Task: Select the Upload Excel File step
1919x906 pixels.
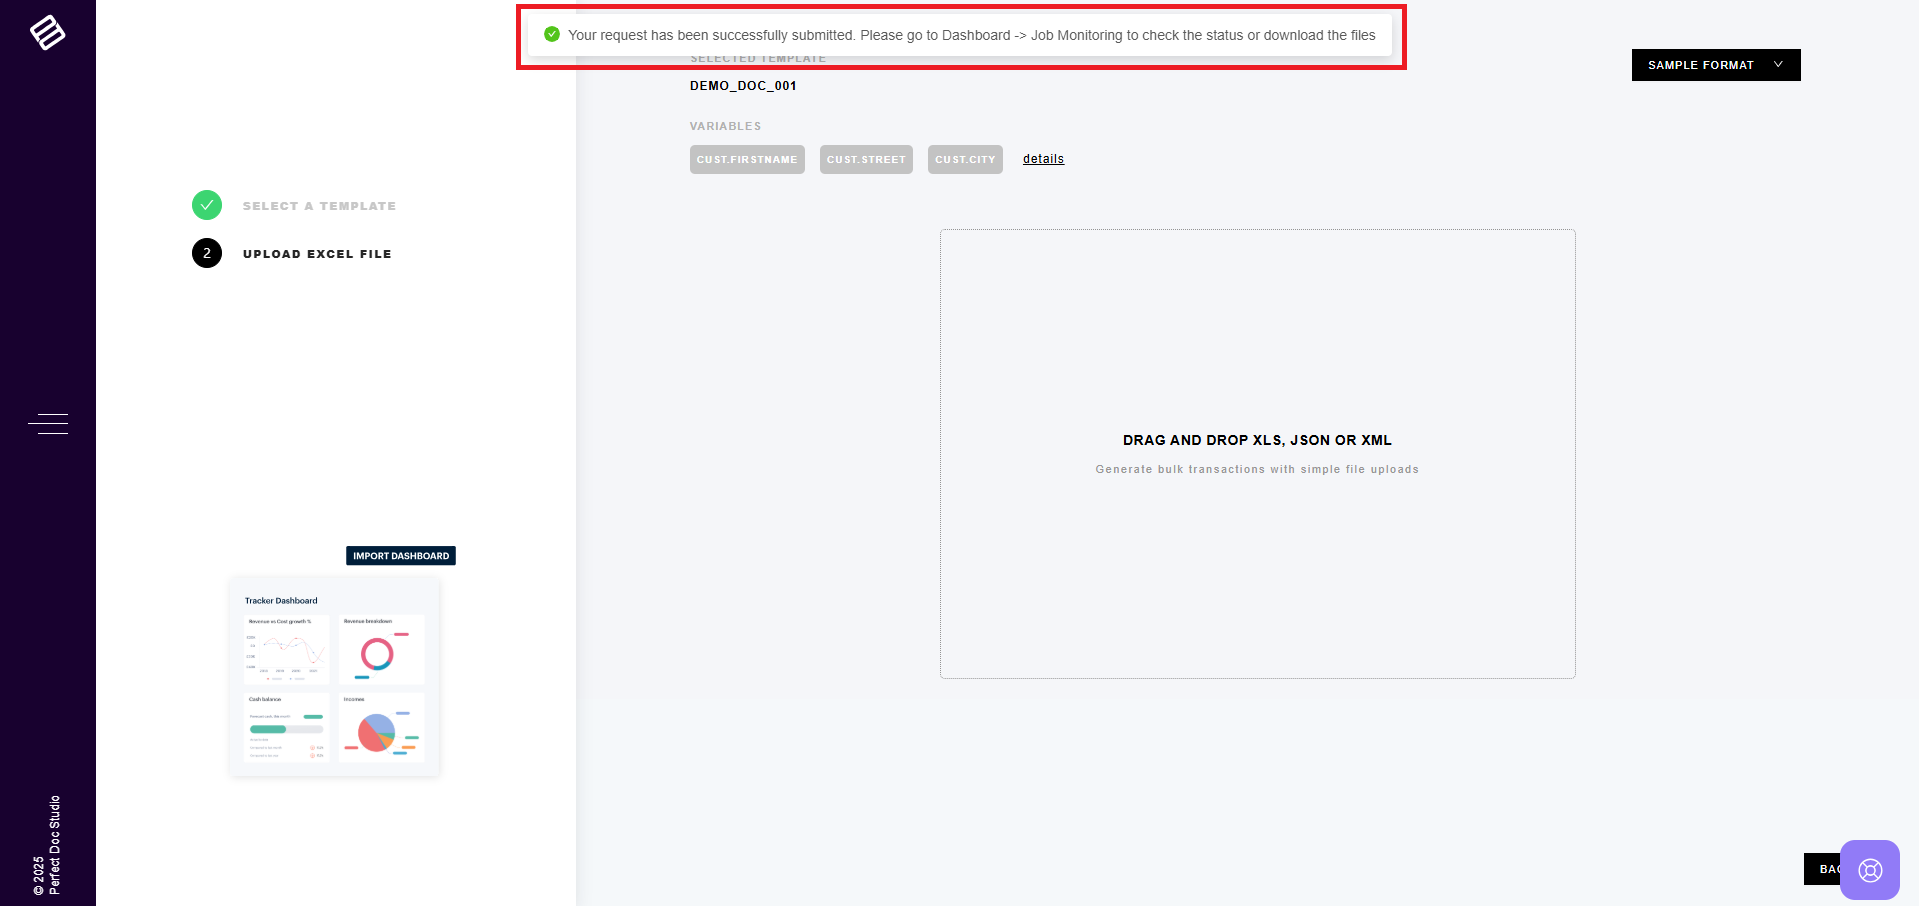Action: pyautogui.click(x=317, y=254)
